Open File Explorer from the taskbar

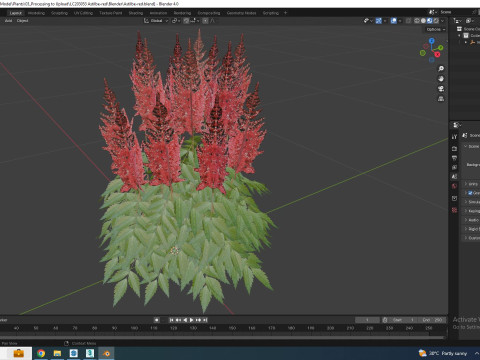click(57, 353)
